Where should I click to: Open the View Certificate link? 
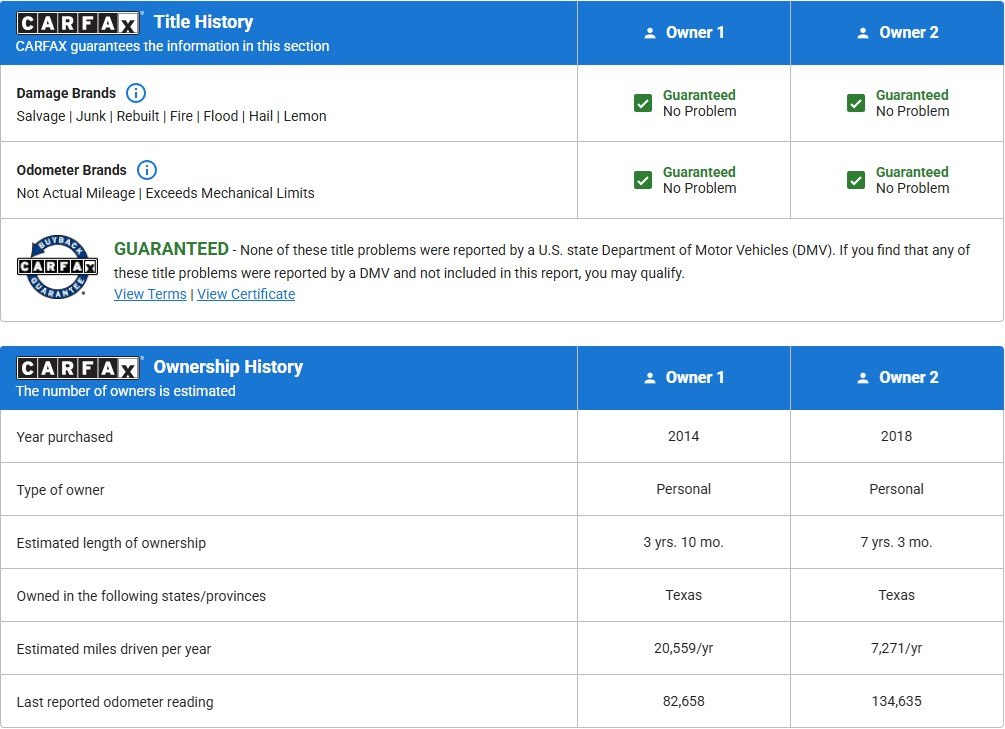click(246, 294)
